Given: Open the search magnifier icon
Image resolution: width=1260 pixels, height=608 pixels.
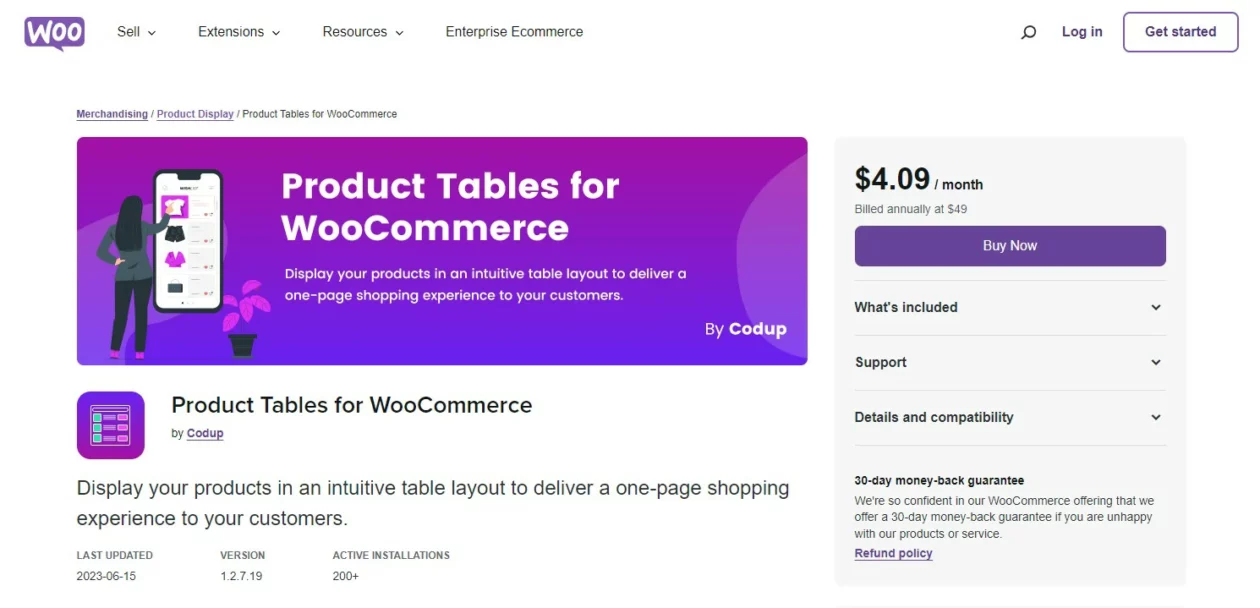Looking at the screenshot, I should coord(1028,32).
